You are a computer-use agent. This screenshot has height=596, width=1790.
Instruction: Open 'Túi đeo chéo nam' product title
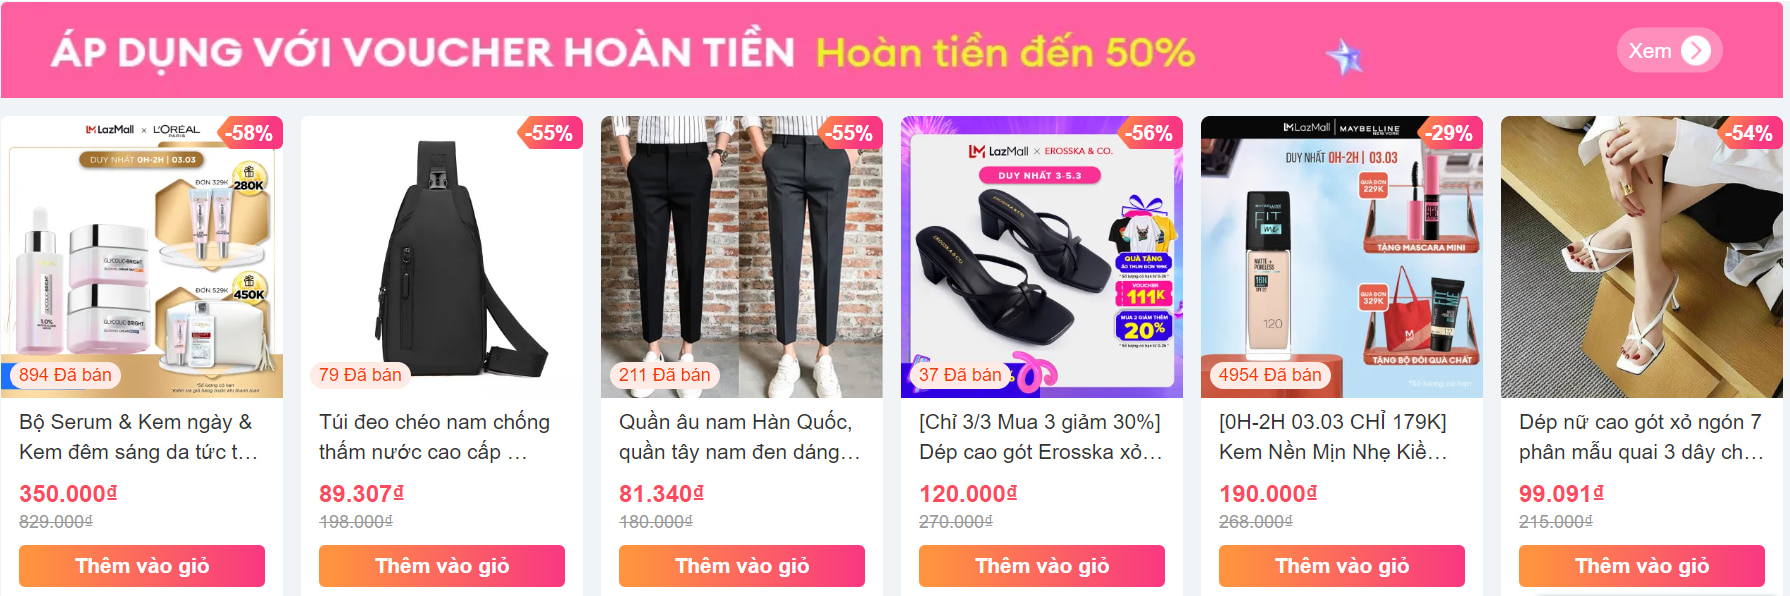coord(435,437)
